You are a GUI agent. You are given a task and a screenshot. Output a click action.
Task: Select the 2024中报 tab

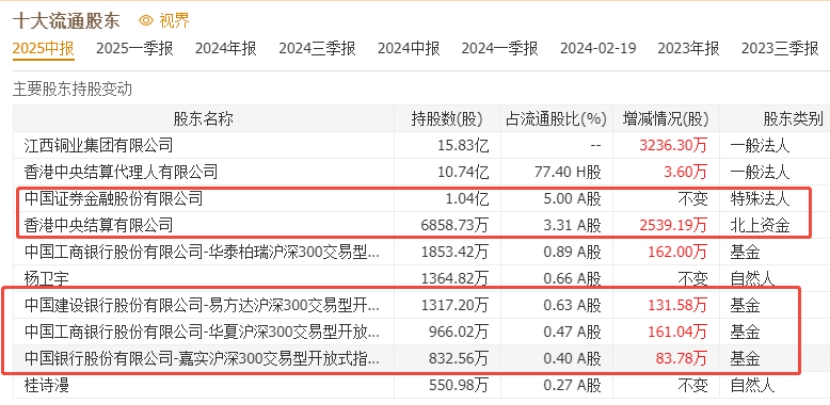click(409, 49)
